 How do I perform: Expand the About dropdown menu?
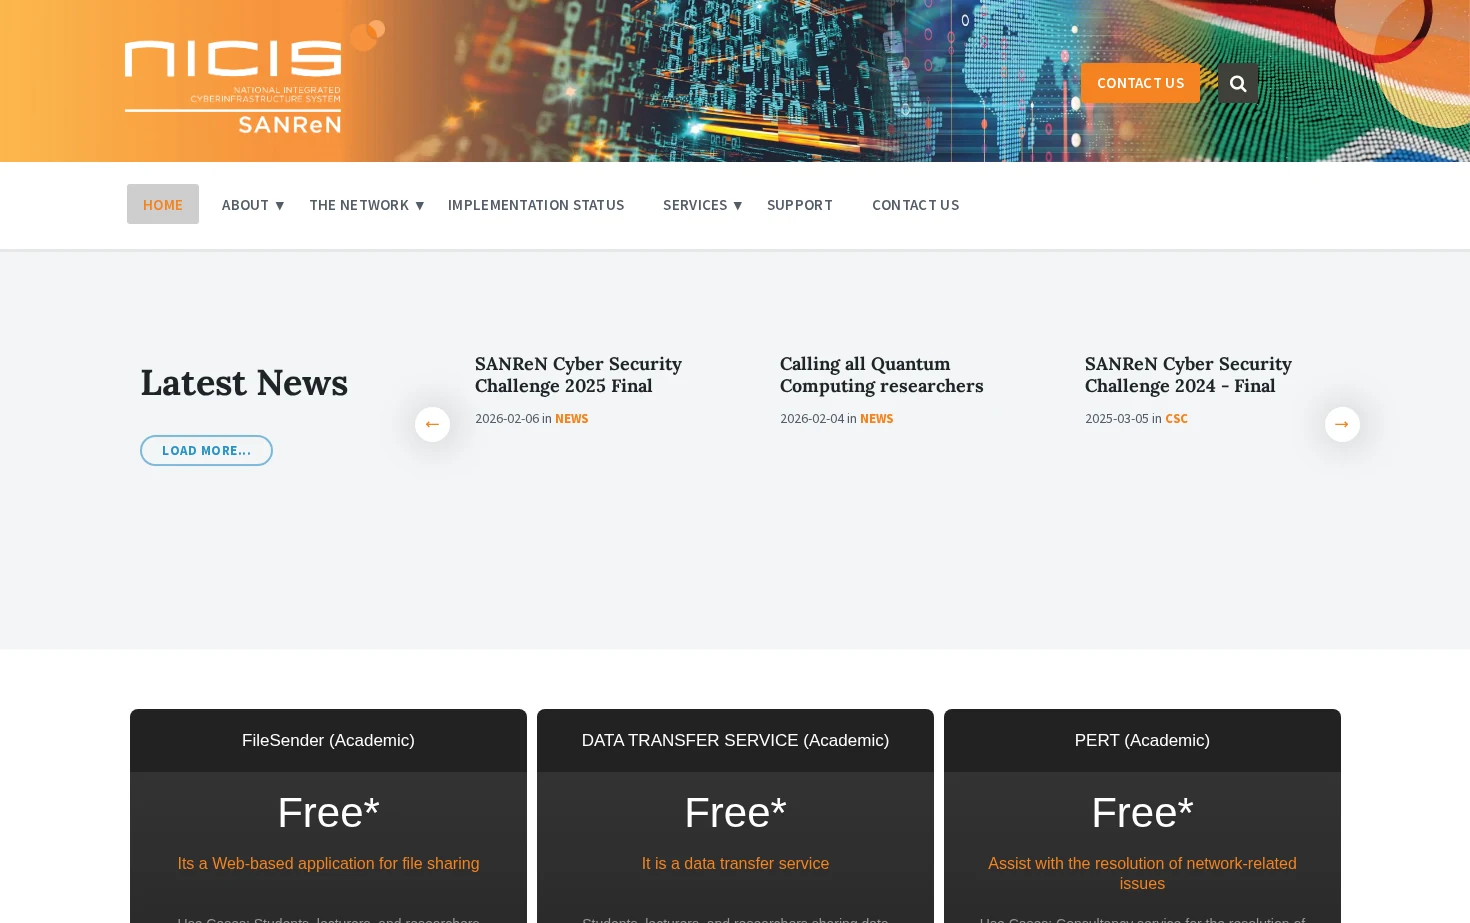click(x=253, y=204)
